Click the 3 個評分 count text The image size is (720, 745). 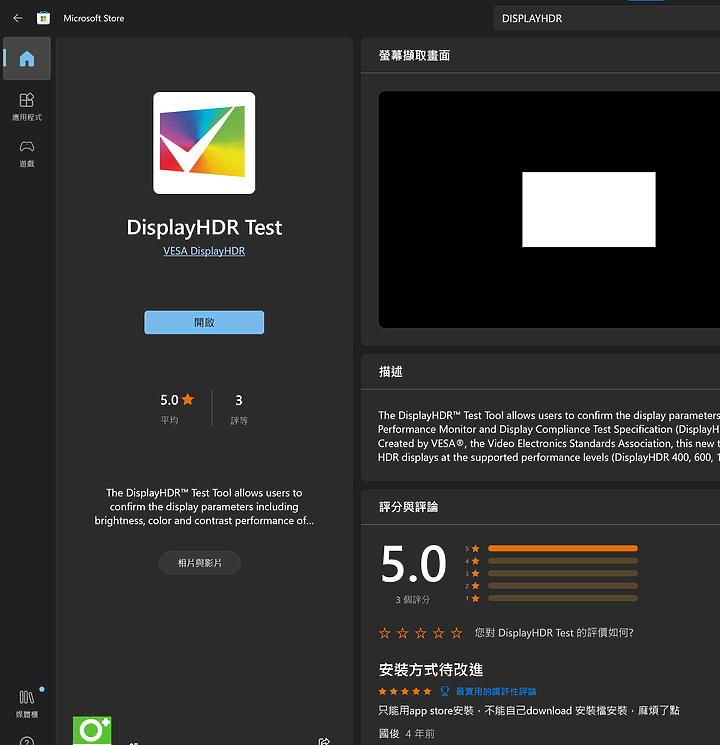[413, 600]
